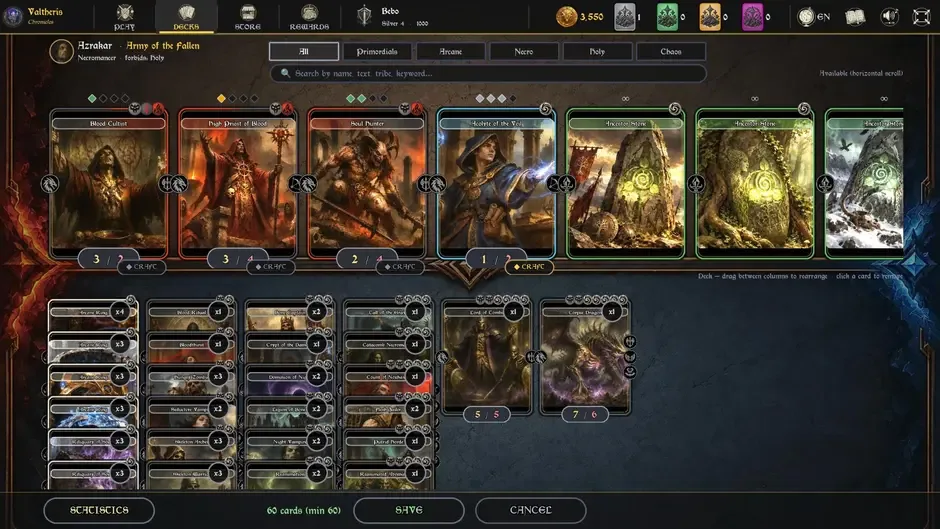Image resolution: width=940 pixels, height=529 pixels.
Task: Click the Silver rank shield icon
Action: (364, 16)
